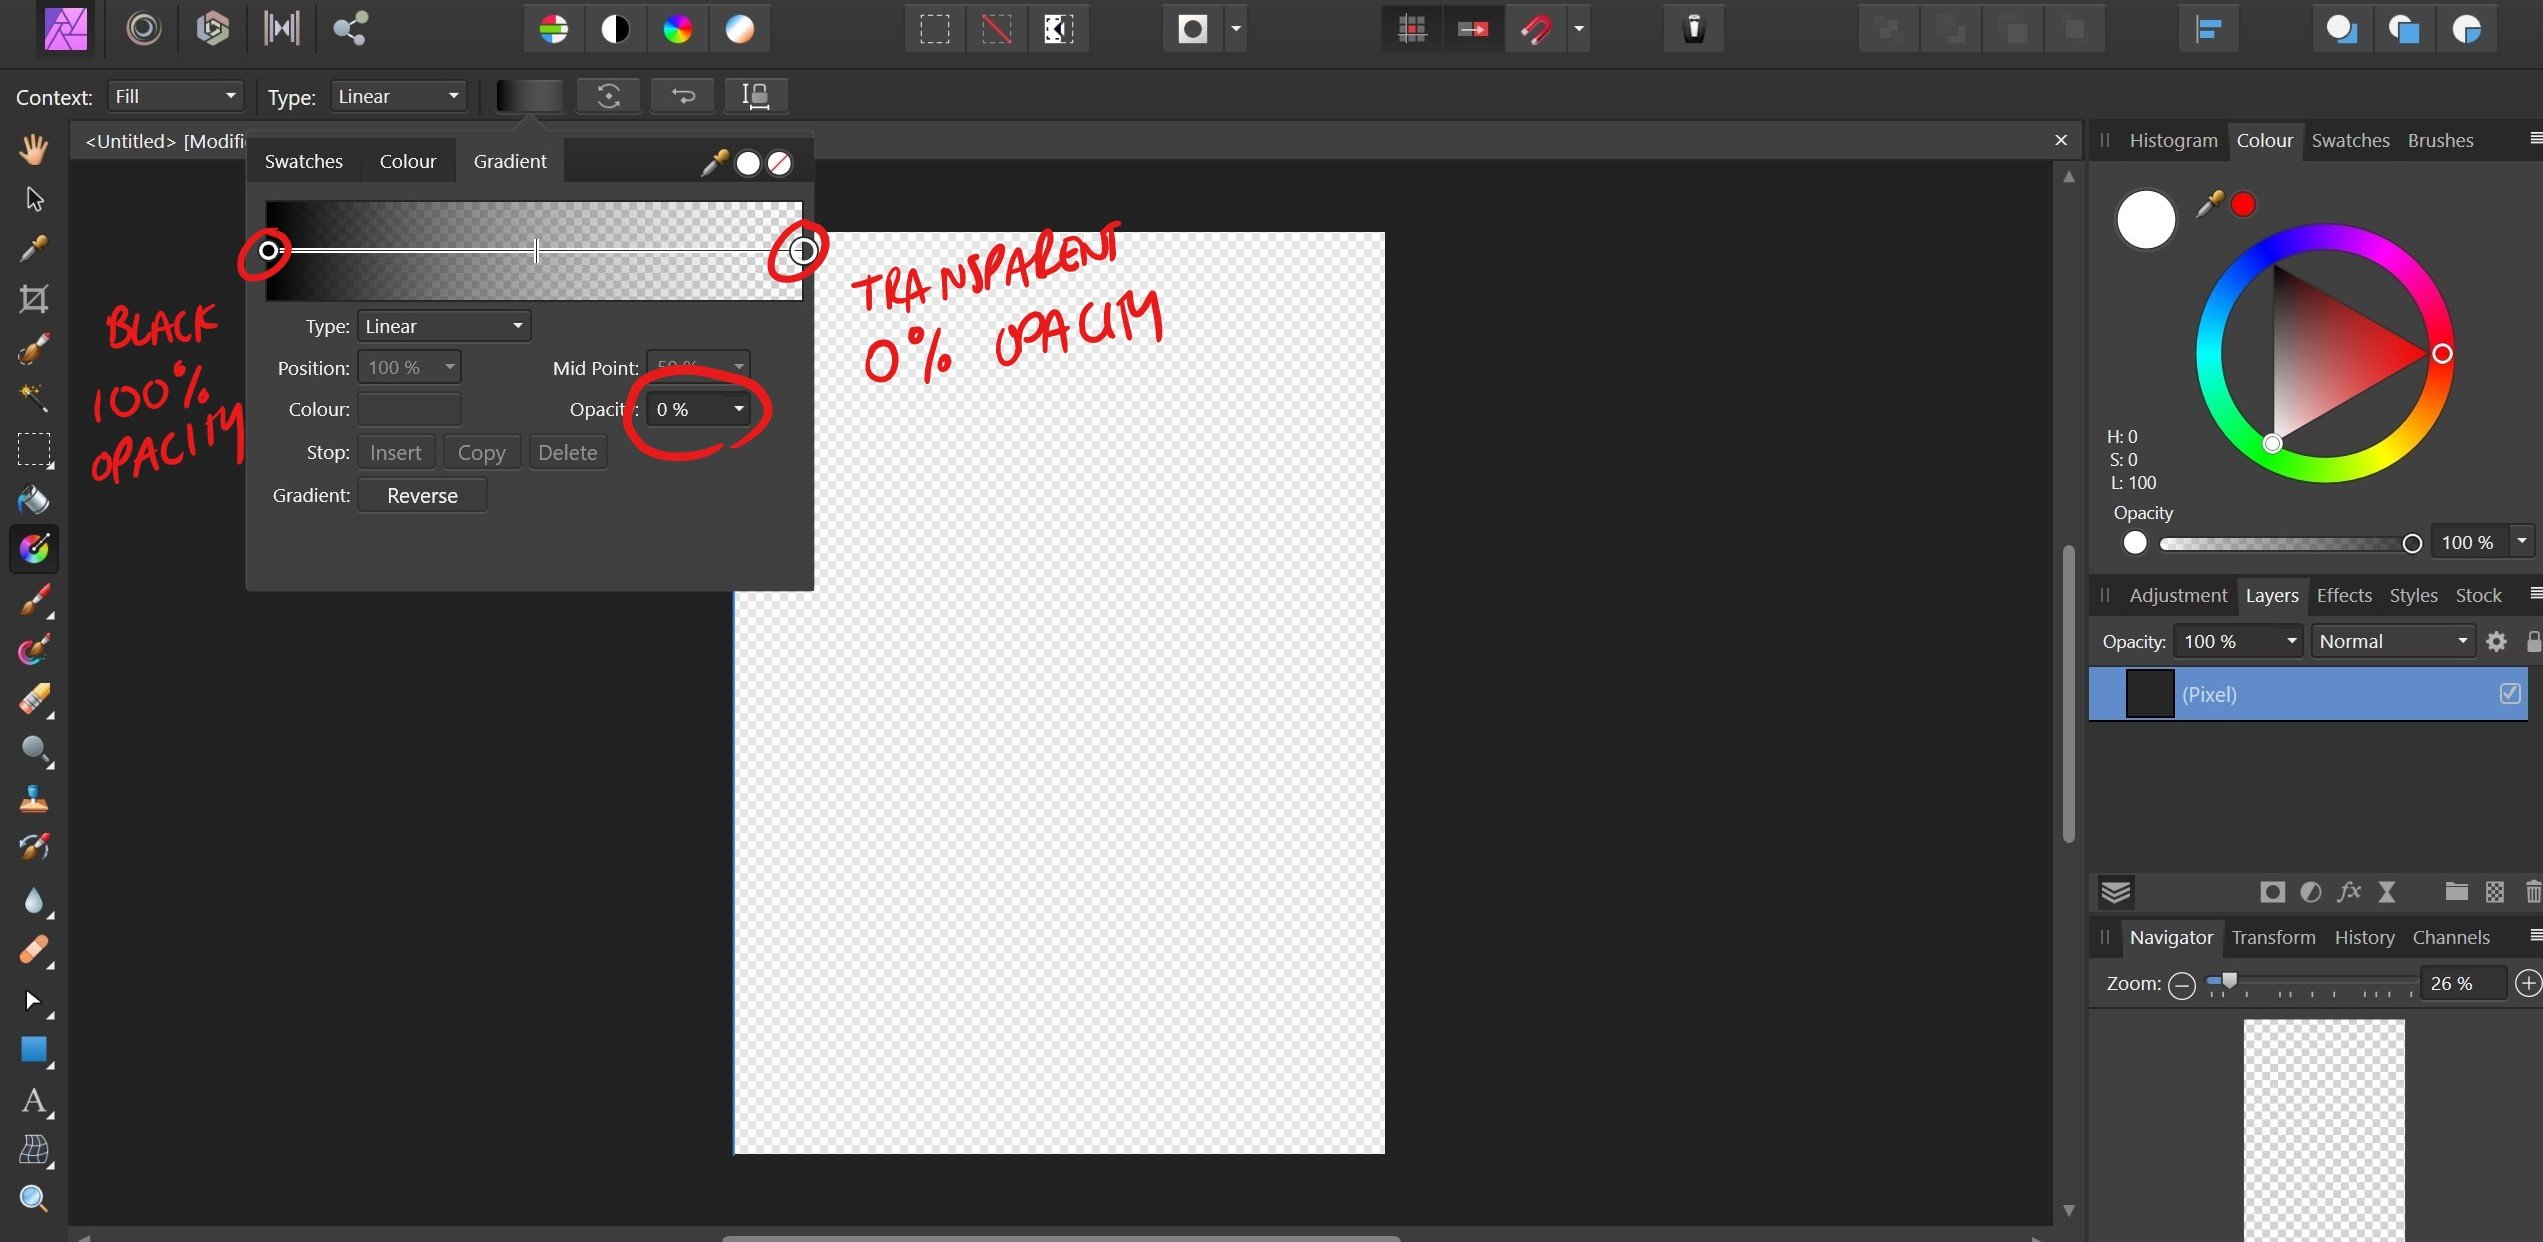Expand the Normal blend mode dropdown
The image size is (2543, 1242).
(x=2392, y=641)
